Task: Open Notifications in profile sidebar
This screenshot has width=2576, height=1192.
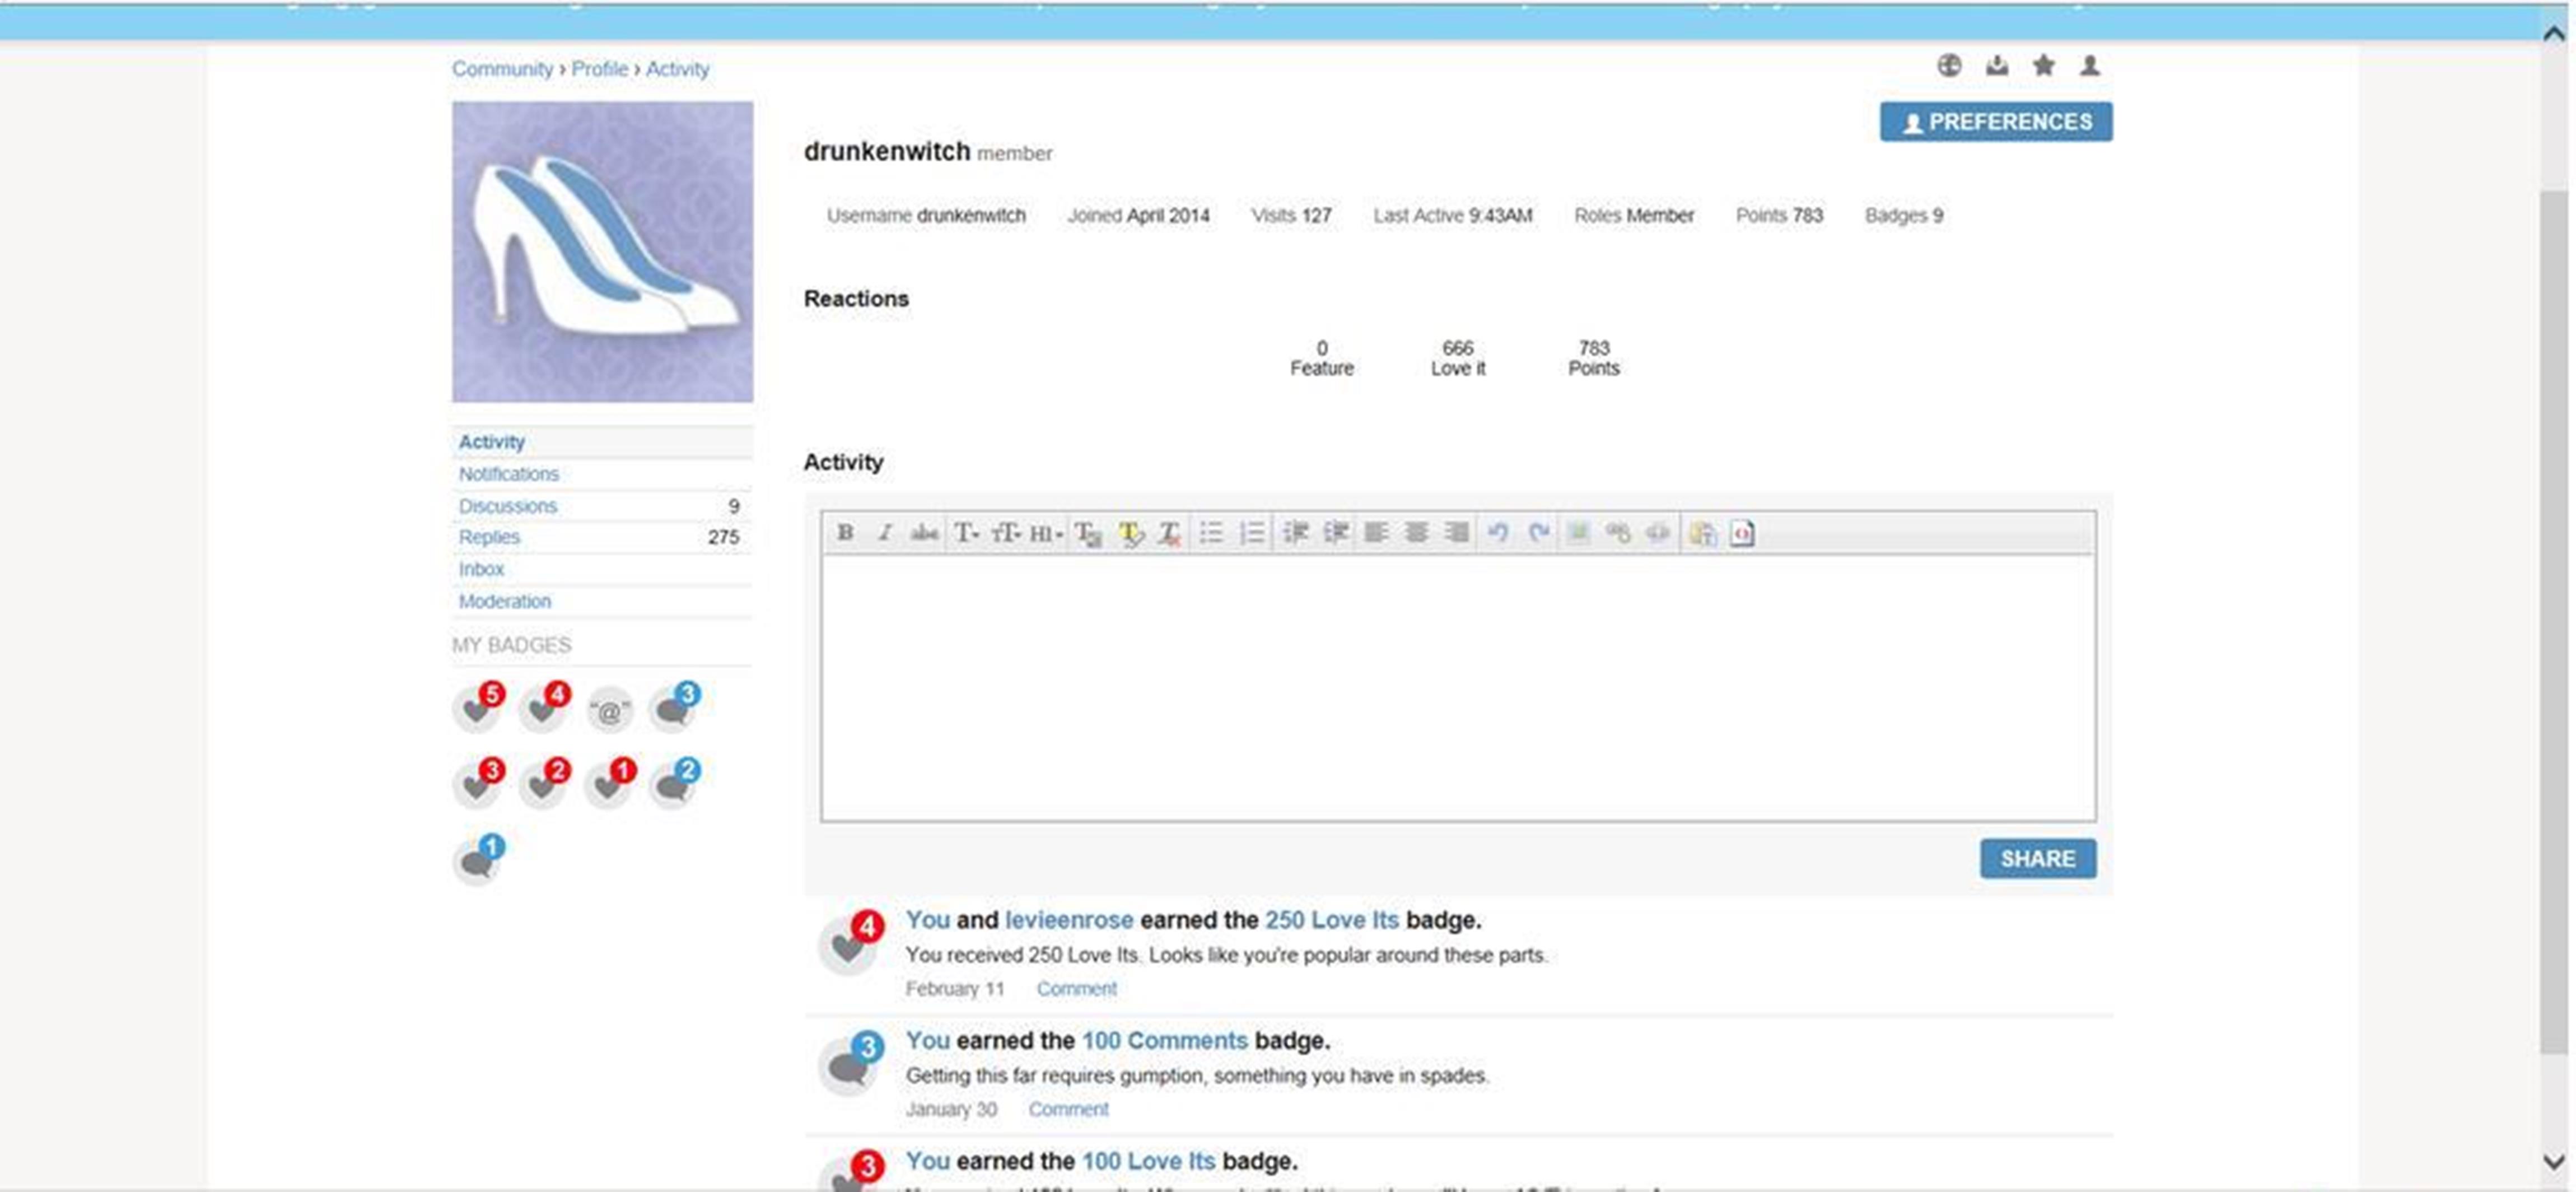Action: [x=508, y=474]
